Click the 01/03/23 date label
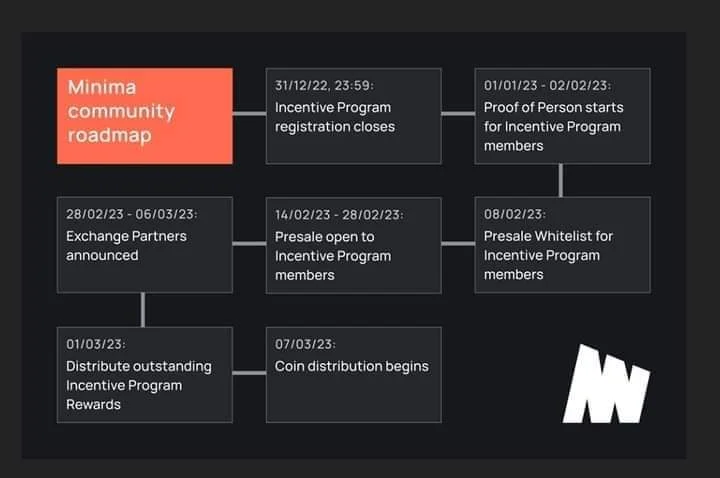Image resolution: width=720 pixels, height=478 pixels. tap(96, 344)
